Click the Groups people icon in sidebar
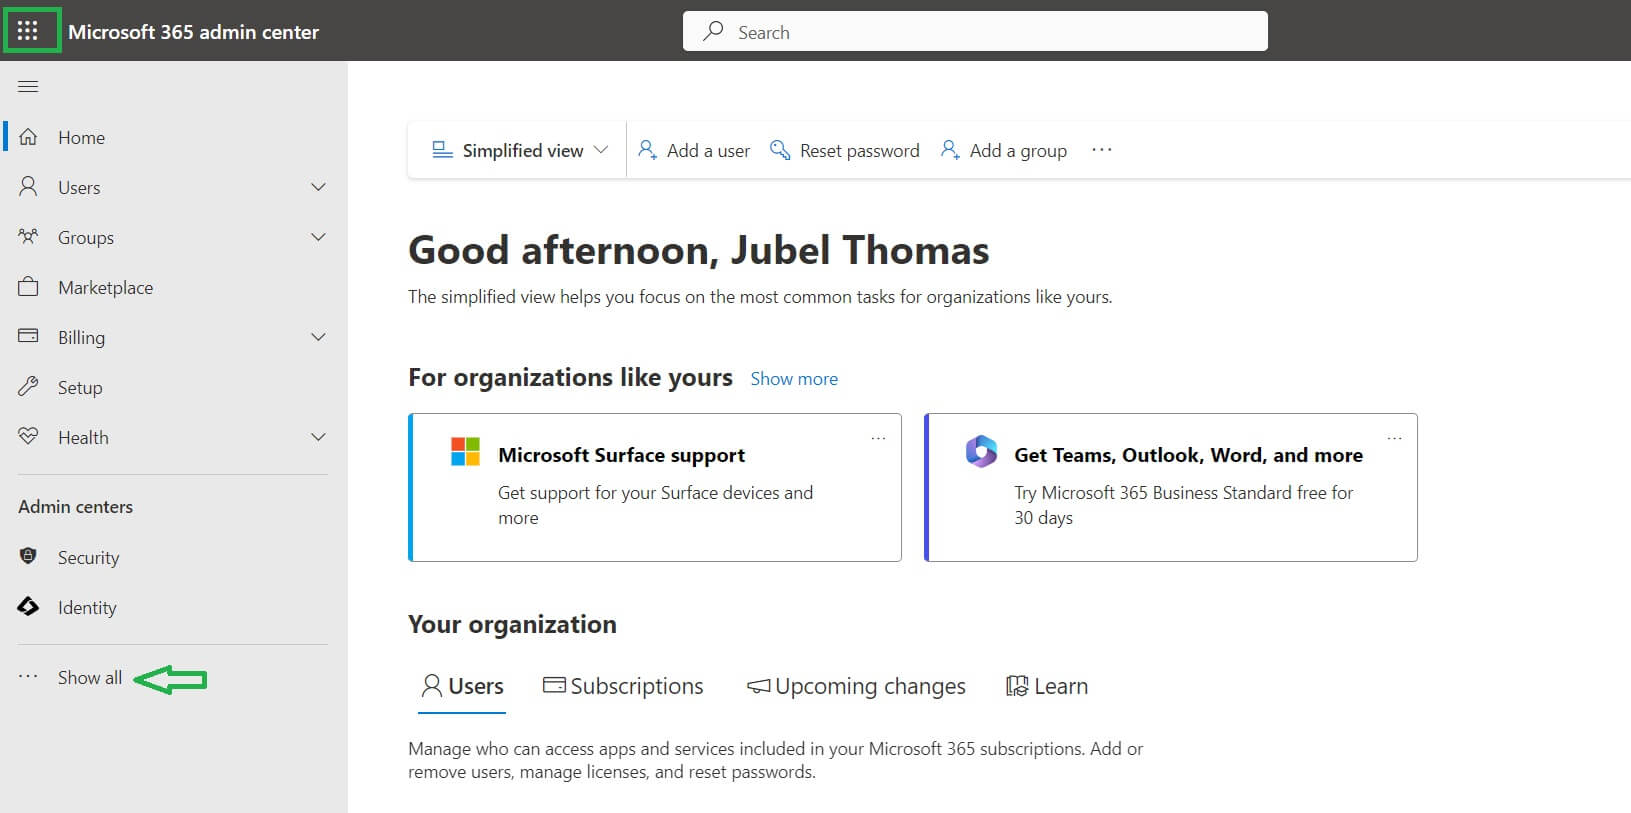This screenshot has height=813, width=1631. [28, 237]
